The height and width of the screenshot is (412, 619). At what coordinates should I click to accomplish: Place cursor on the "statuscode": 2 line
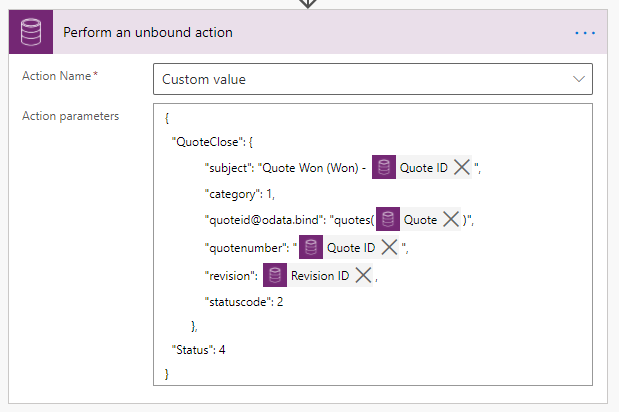[x=245, y=301]
